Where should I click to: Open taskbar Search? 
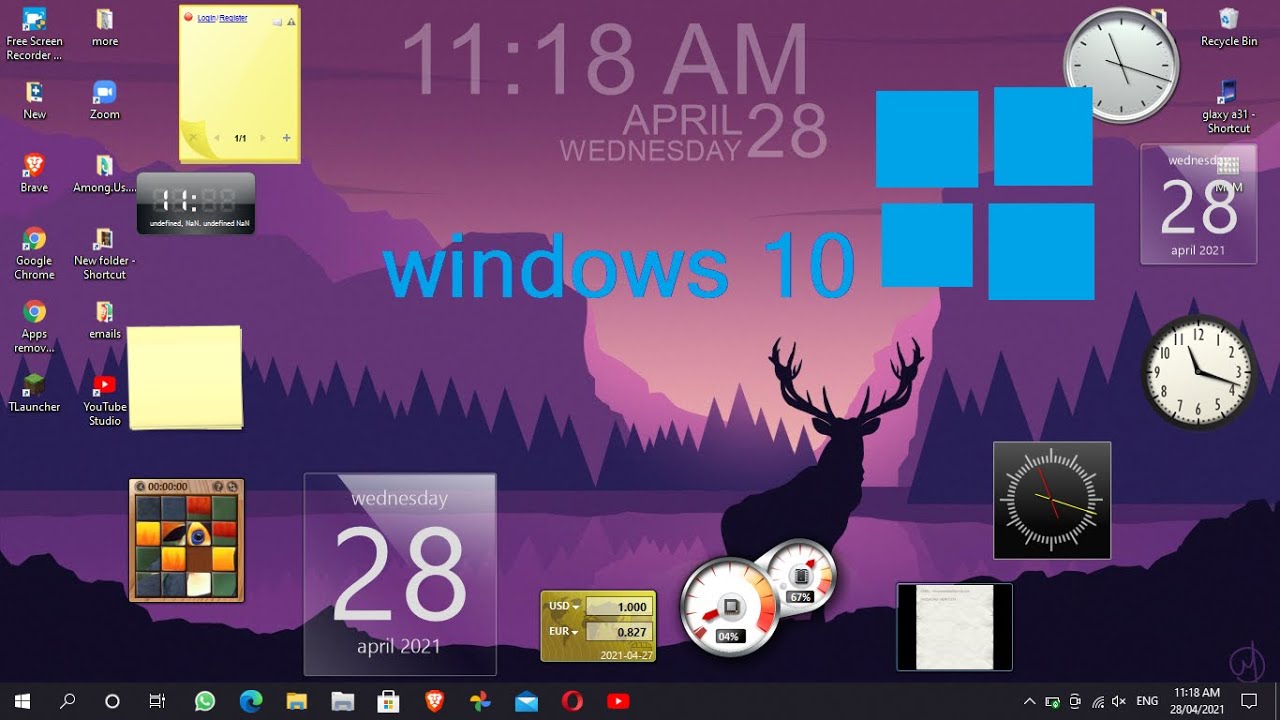[x=67, y=701]
